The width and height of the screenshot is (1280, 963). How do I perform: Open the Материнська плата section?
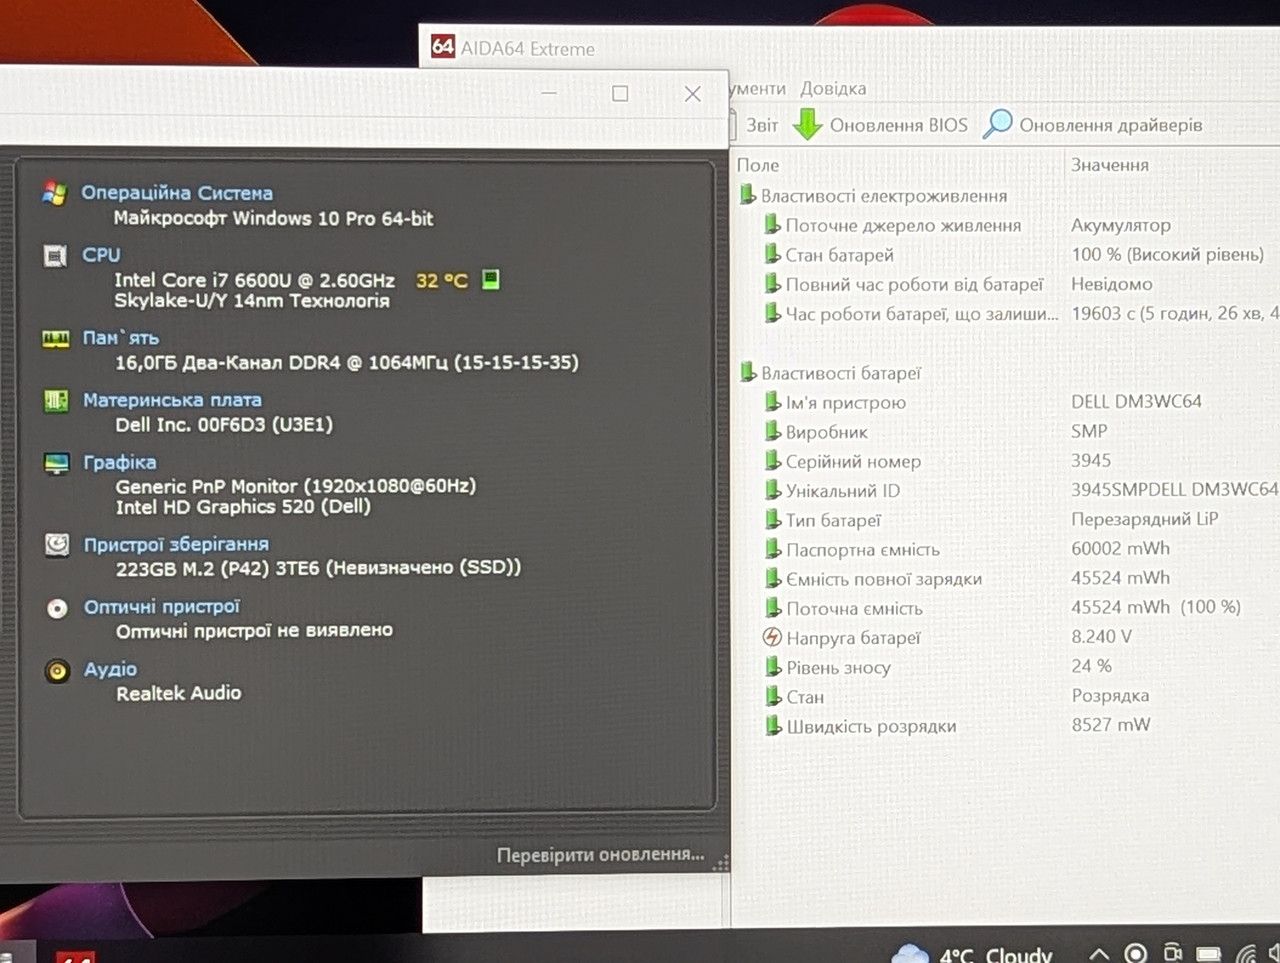tap(172, 400)
